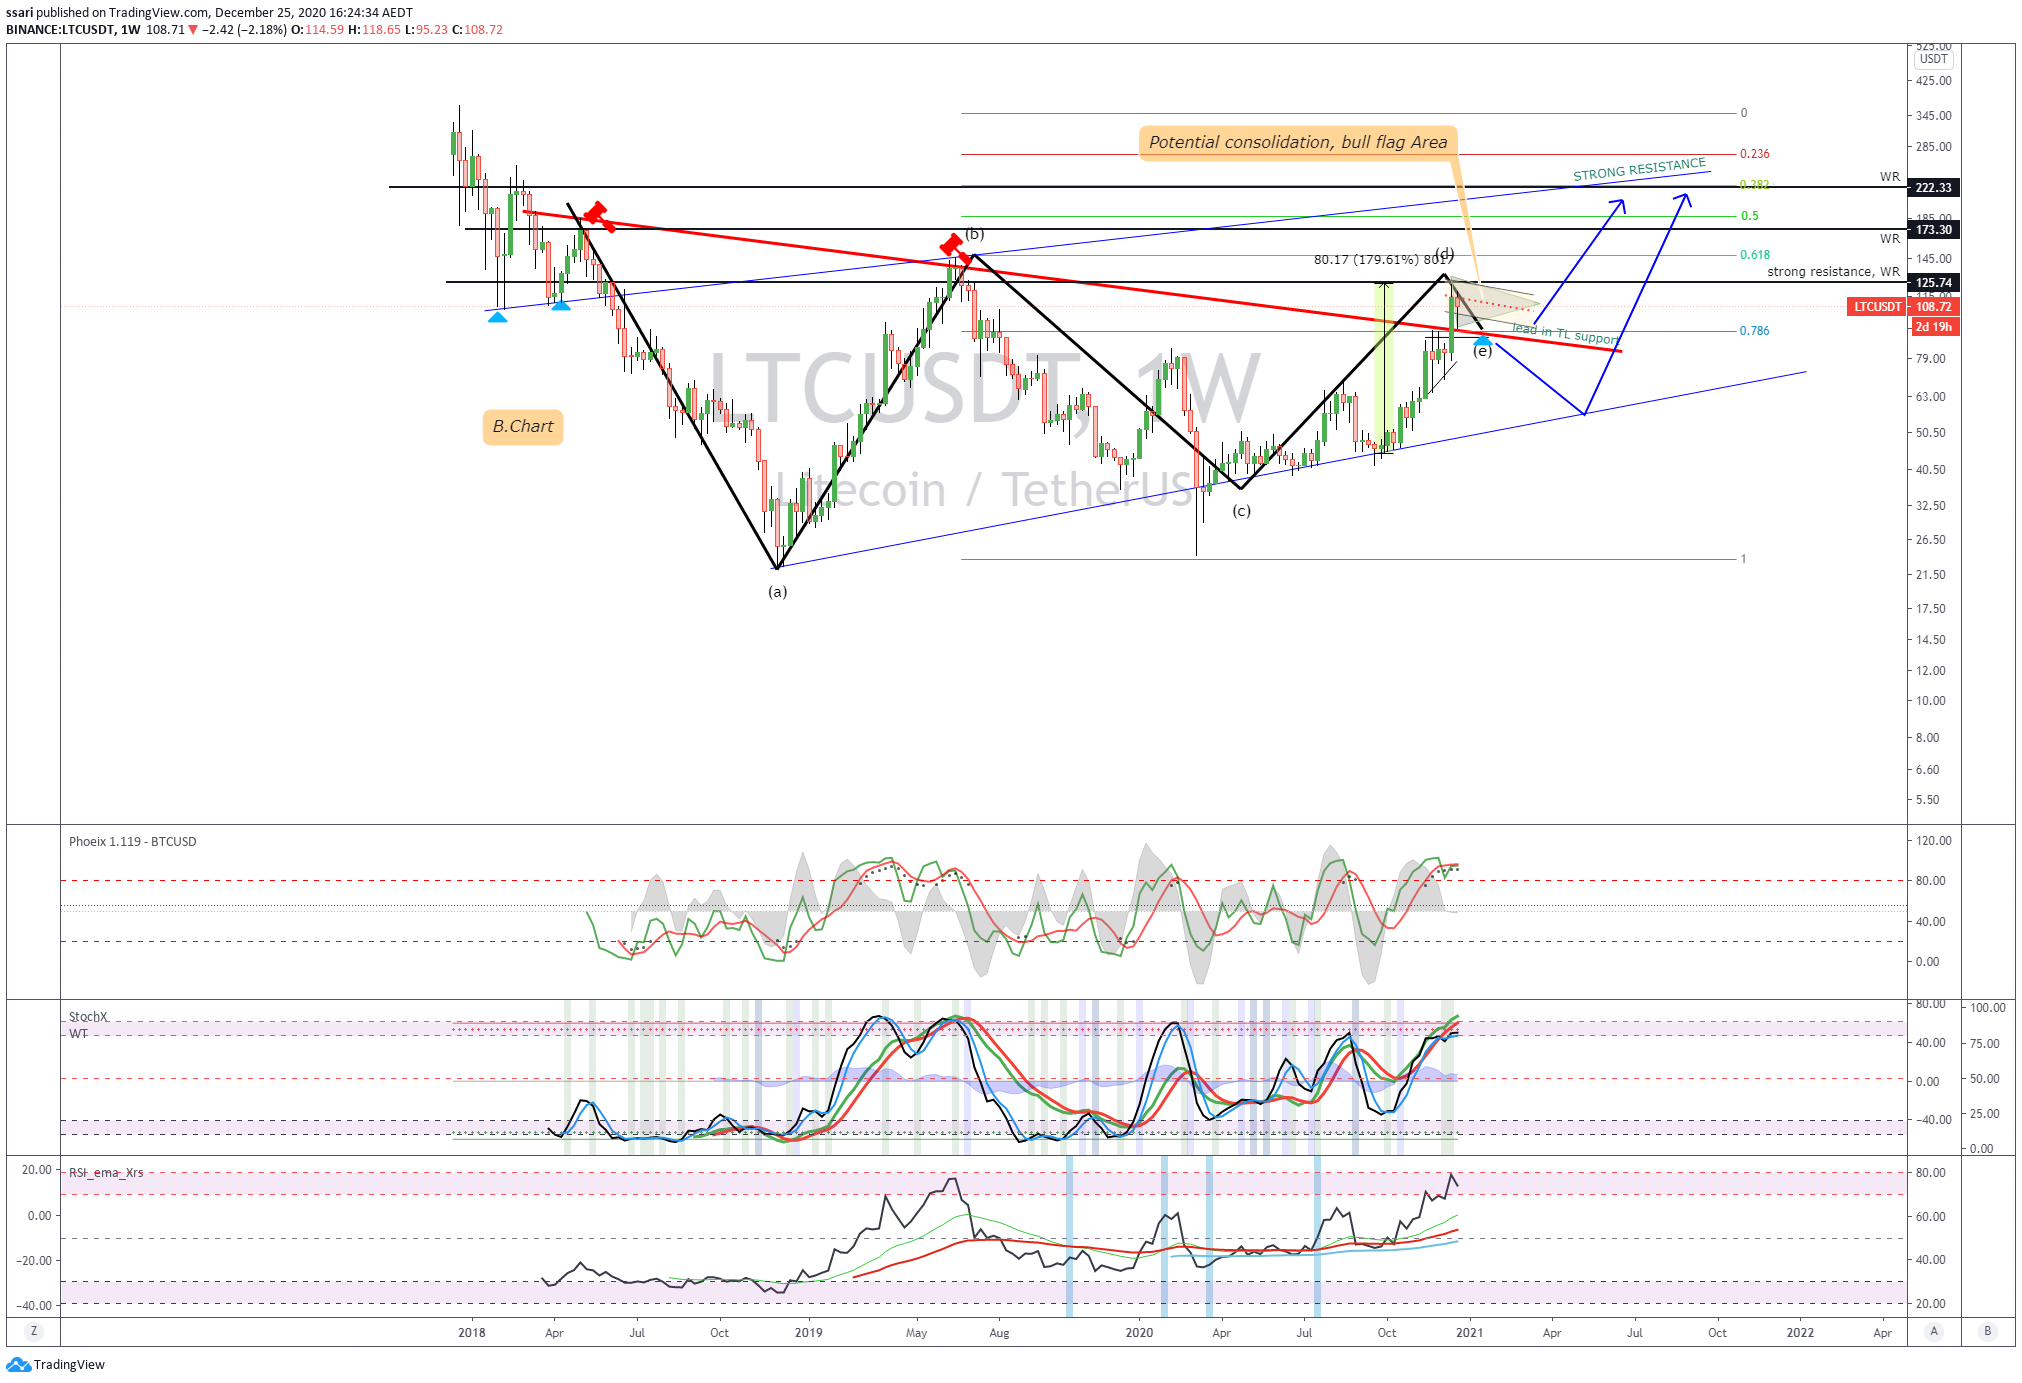Click the 2021 label on the time axis
The image size is (2022, 1383).
click(1469, 1332)
